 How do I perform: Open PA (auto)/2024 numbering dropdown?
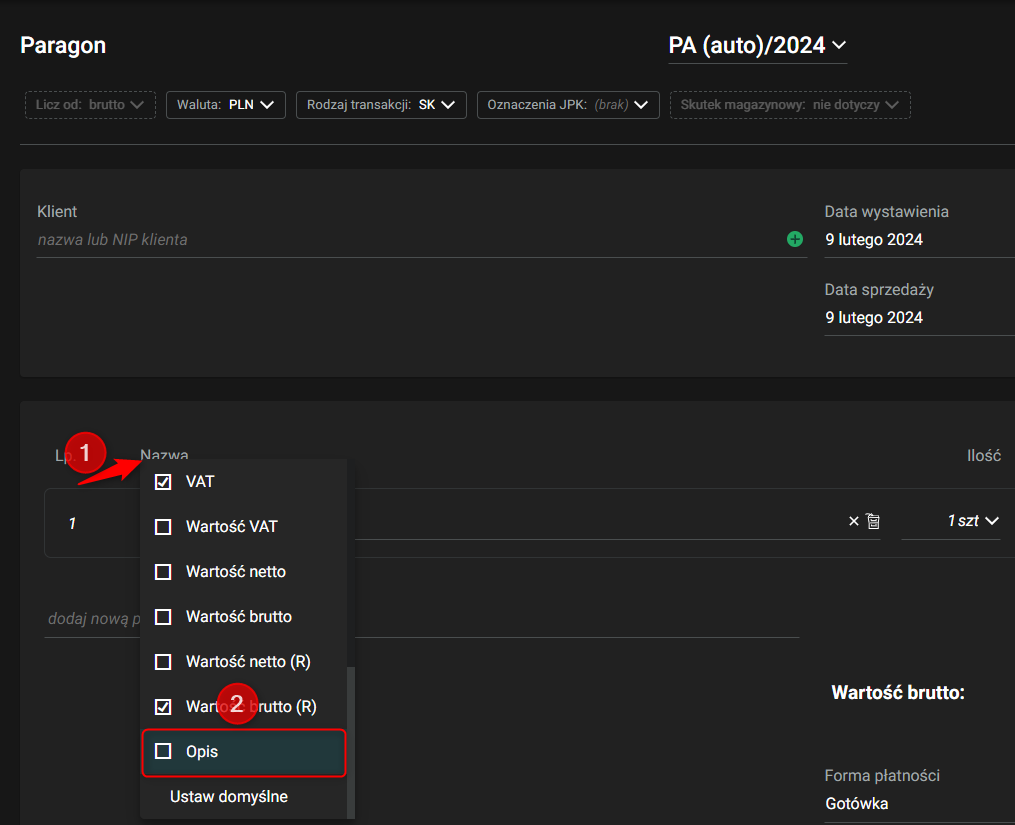coord(757,45)
